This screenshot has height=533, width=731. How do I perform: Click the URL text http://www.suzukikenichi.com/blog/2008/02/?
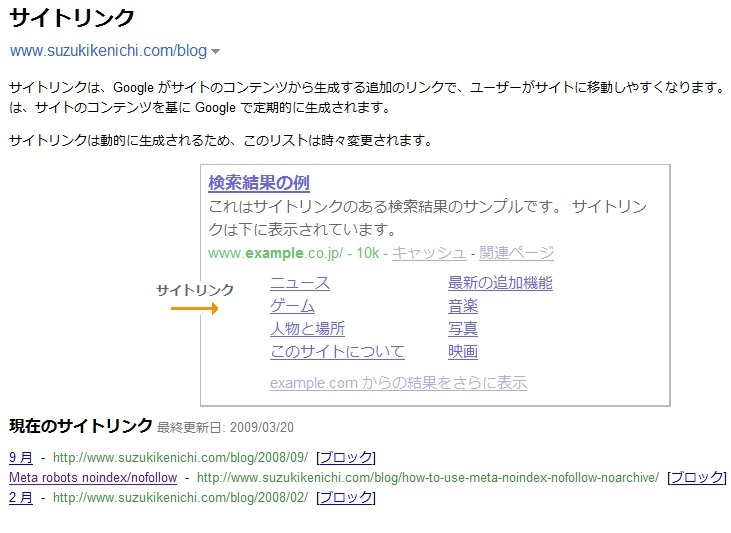[180, 498]
